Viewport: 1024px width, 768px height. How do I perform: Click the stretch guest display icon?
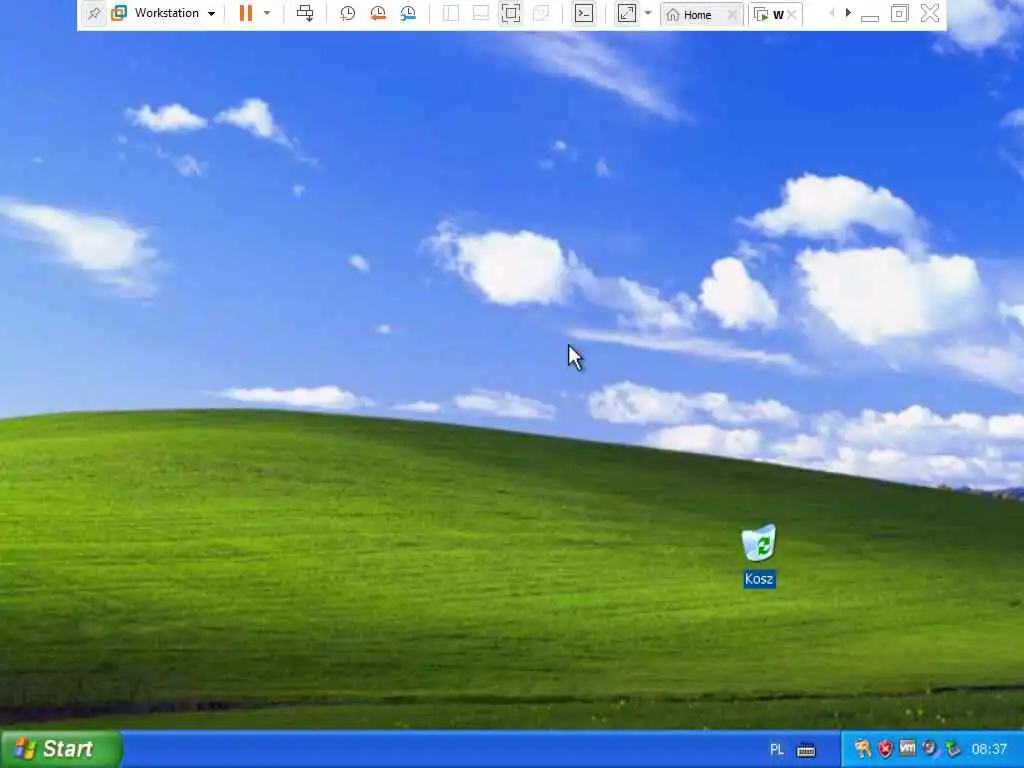pos(626,14)
